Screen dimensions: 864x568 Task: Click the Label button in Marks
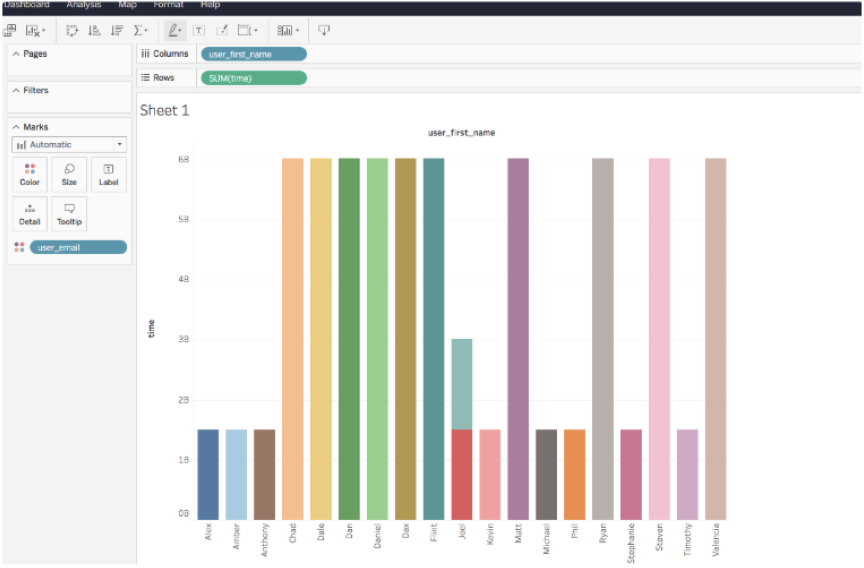click(108, 174)
